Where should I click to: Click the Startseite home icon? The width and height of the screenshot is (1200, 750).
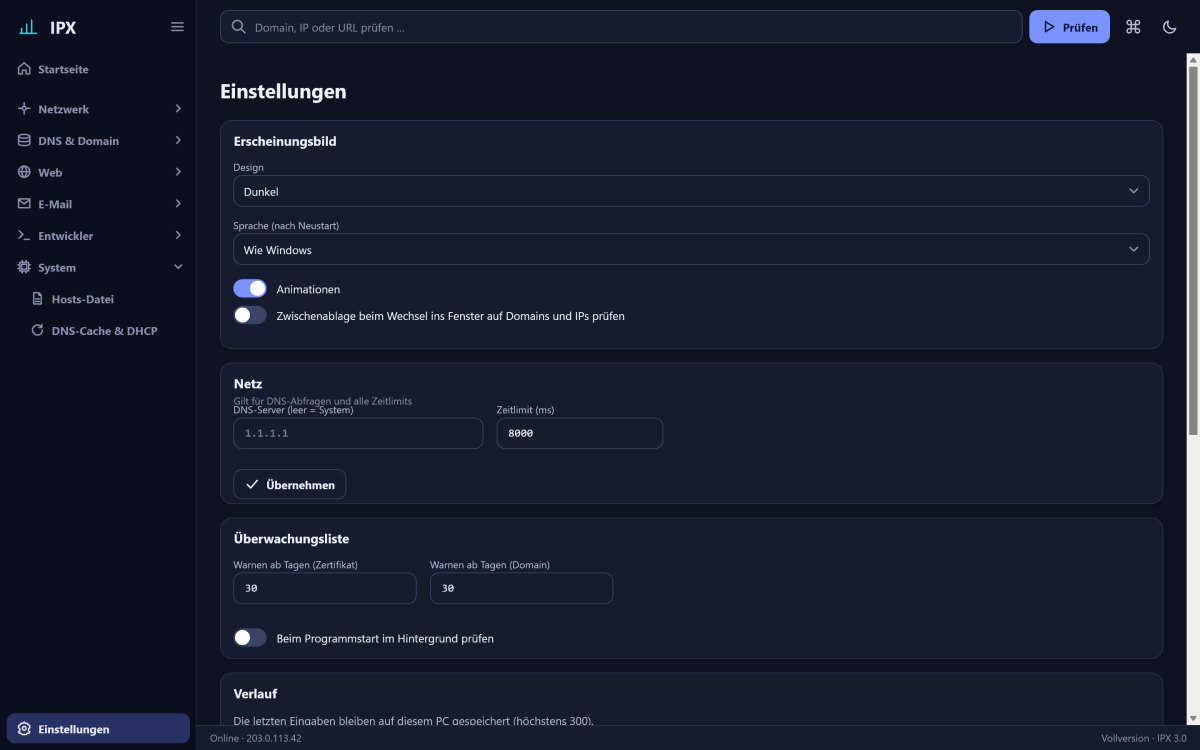click(24, 69)
